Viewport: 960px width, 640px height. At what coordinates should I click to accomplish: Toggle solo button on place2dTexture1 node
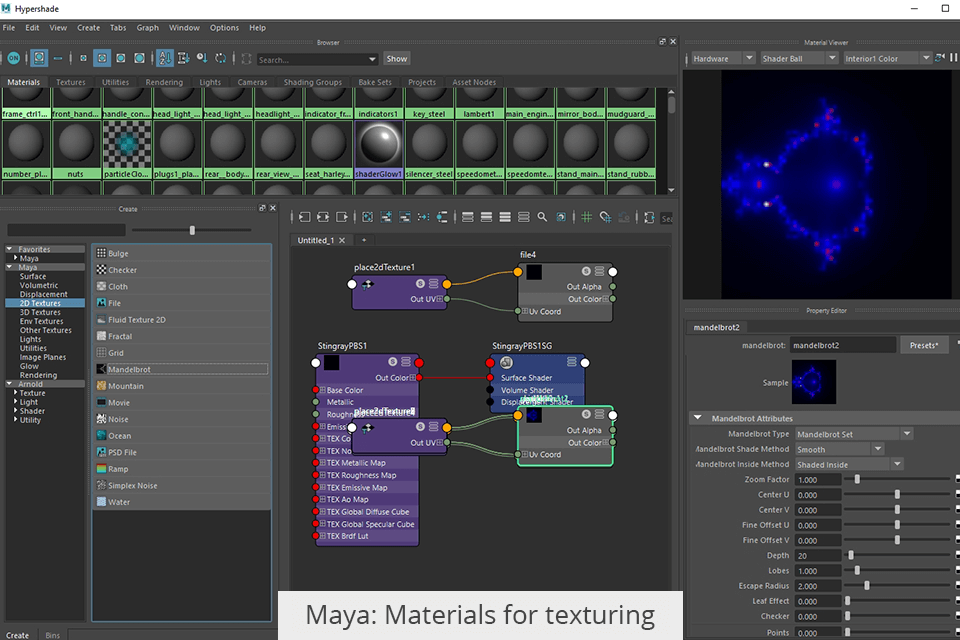(x=421, y=284)
